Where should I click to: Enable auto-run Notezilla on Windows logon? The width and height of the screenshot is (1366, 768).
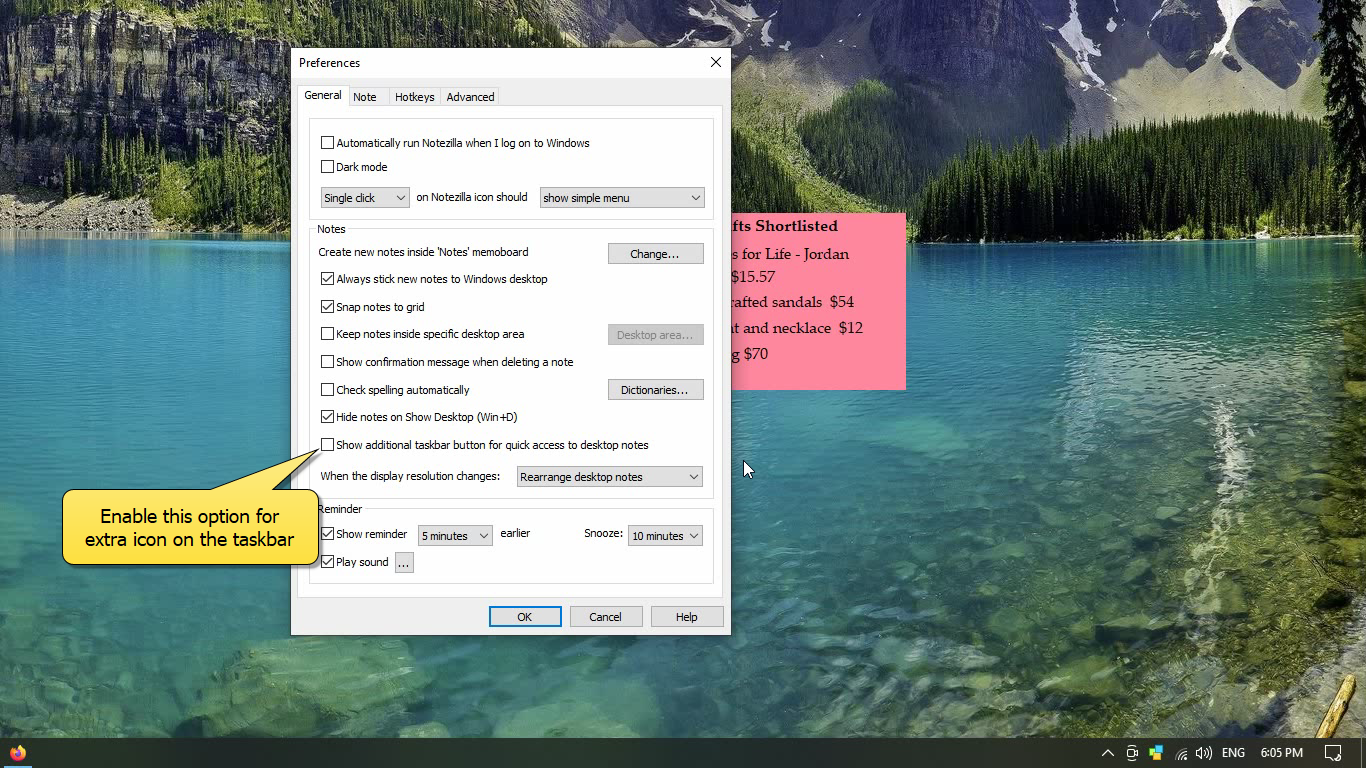[x=327, y=143]
